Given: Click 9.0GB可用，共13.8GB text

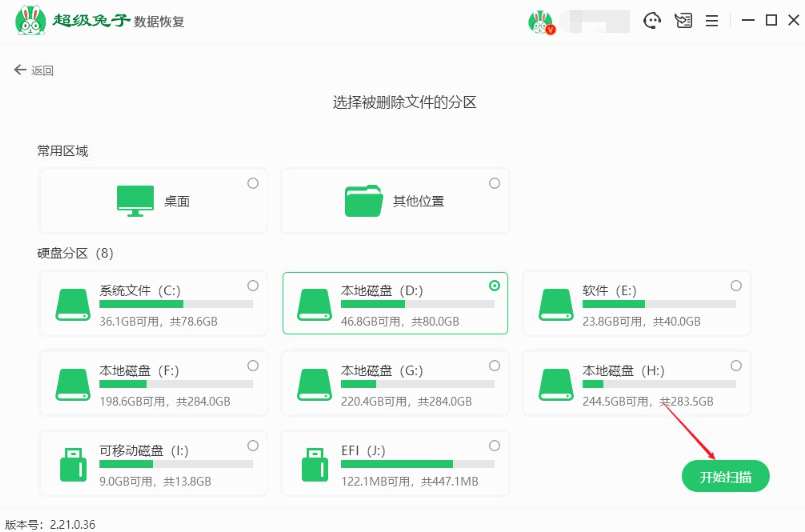Looking at the screenshot, I should pyautogui.click(x=156, y=482).
